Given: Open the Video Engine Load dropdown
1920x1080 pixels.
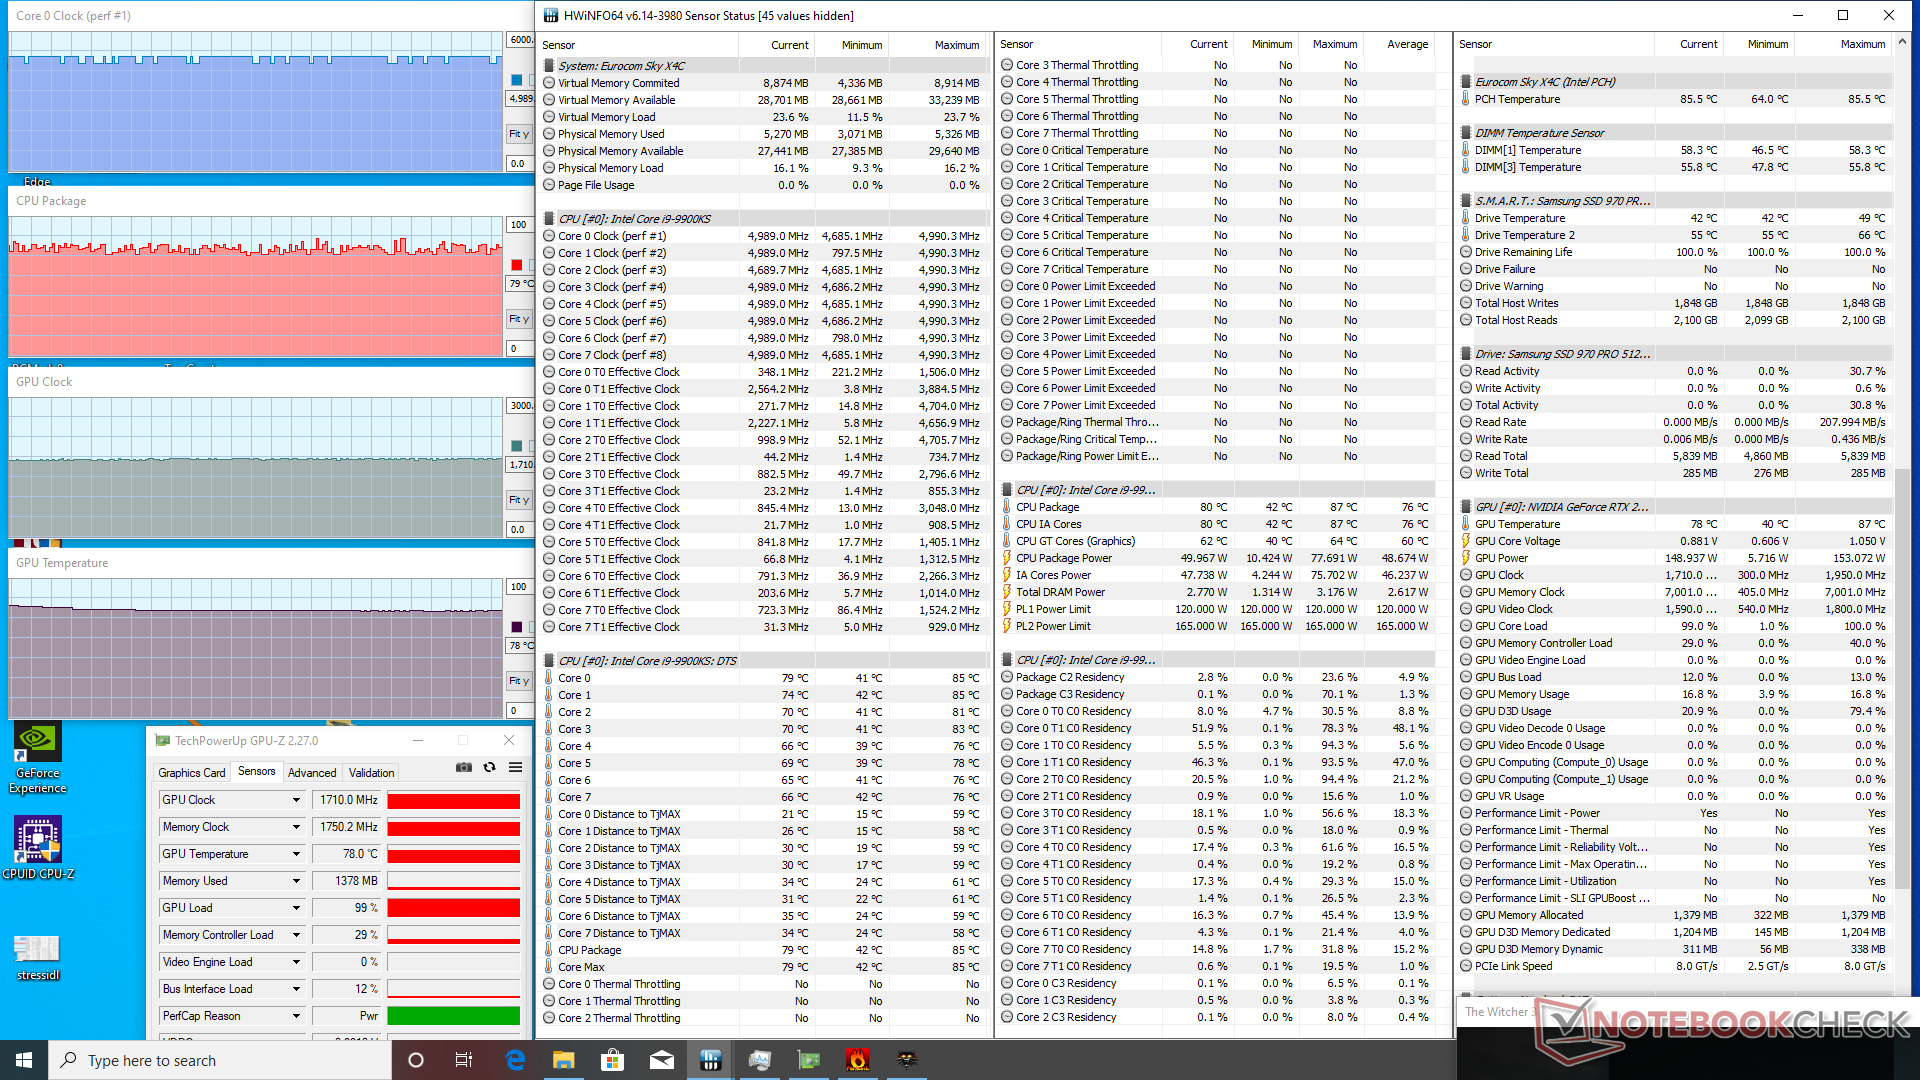Looking at the screenshot, I should [x=296, y=962].
